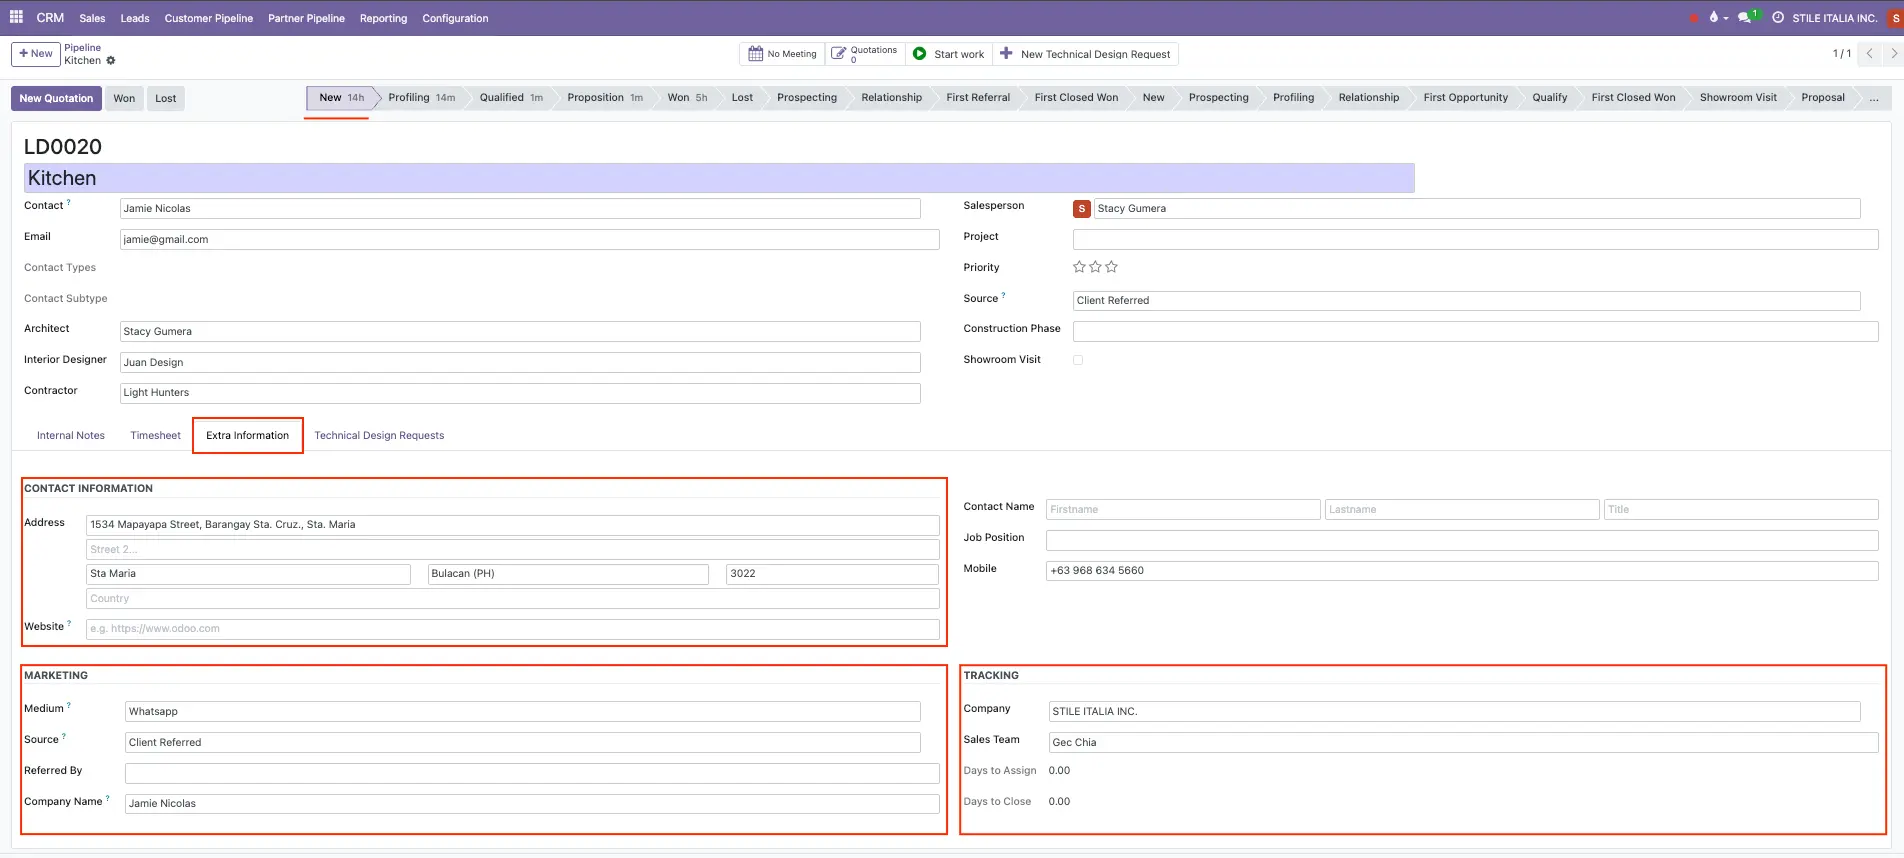The width and height of the screenshot is (1904, 858).
Task: Open the Salesperson Stacy Gumera dropdown
Action: coord(1475,209)
